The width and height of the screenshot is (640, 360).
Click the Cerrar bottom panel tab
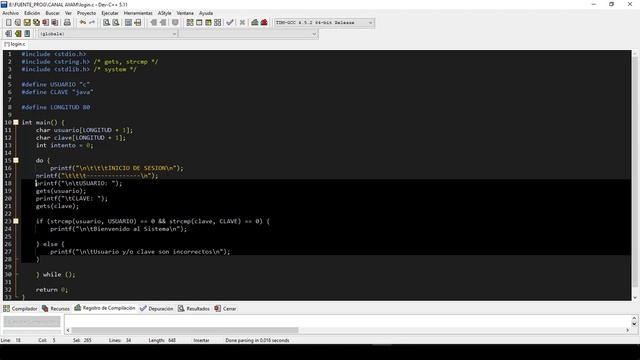coord(225,309)
